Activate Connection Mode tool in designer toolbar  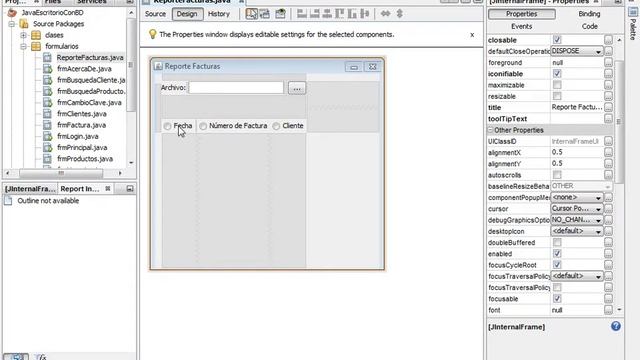click(x=264, y=14)
